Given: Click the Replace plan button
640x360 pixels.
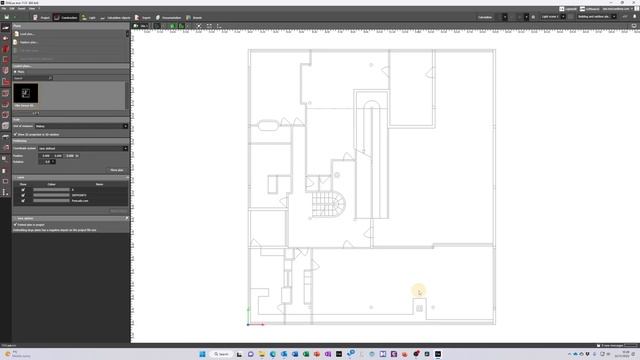Looking at the screenshot, I should point(29,42).
